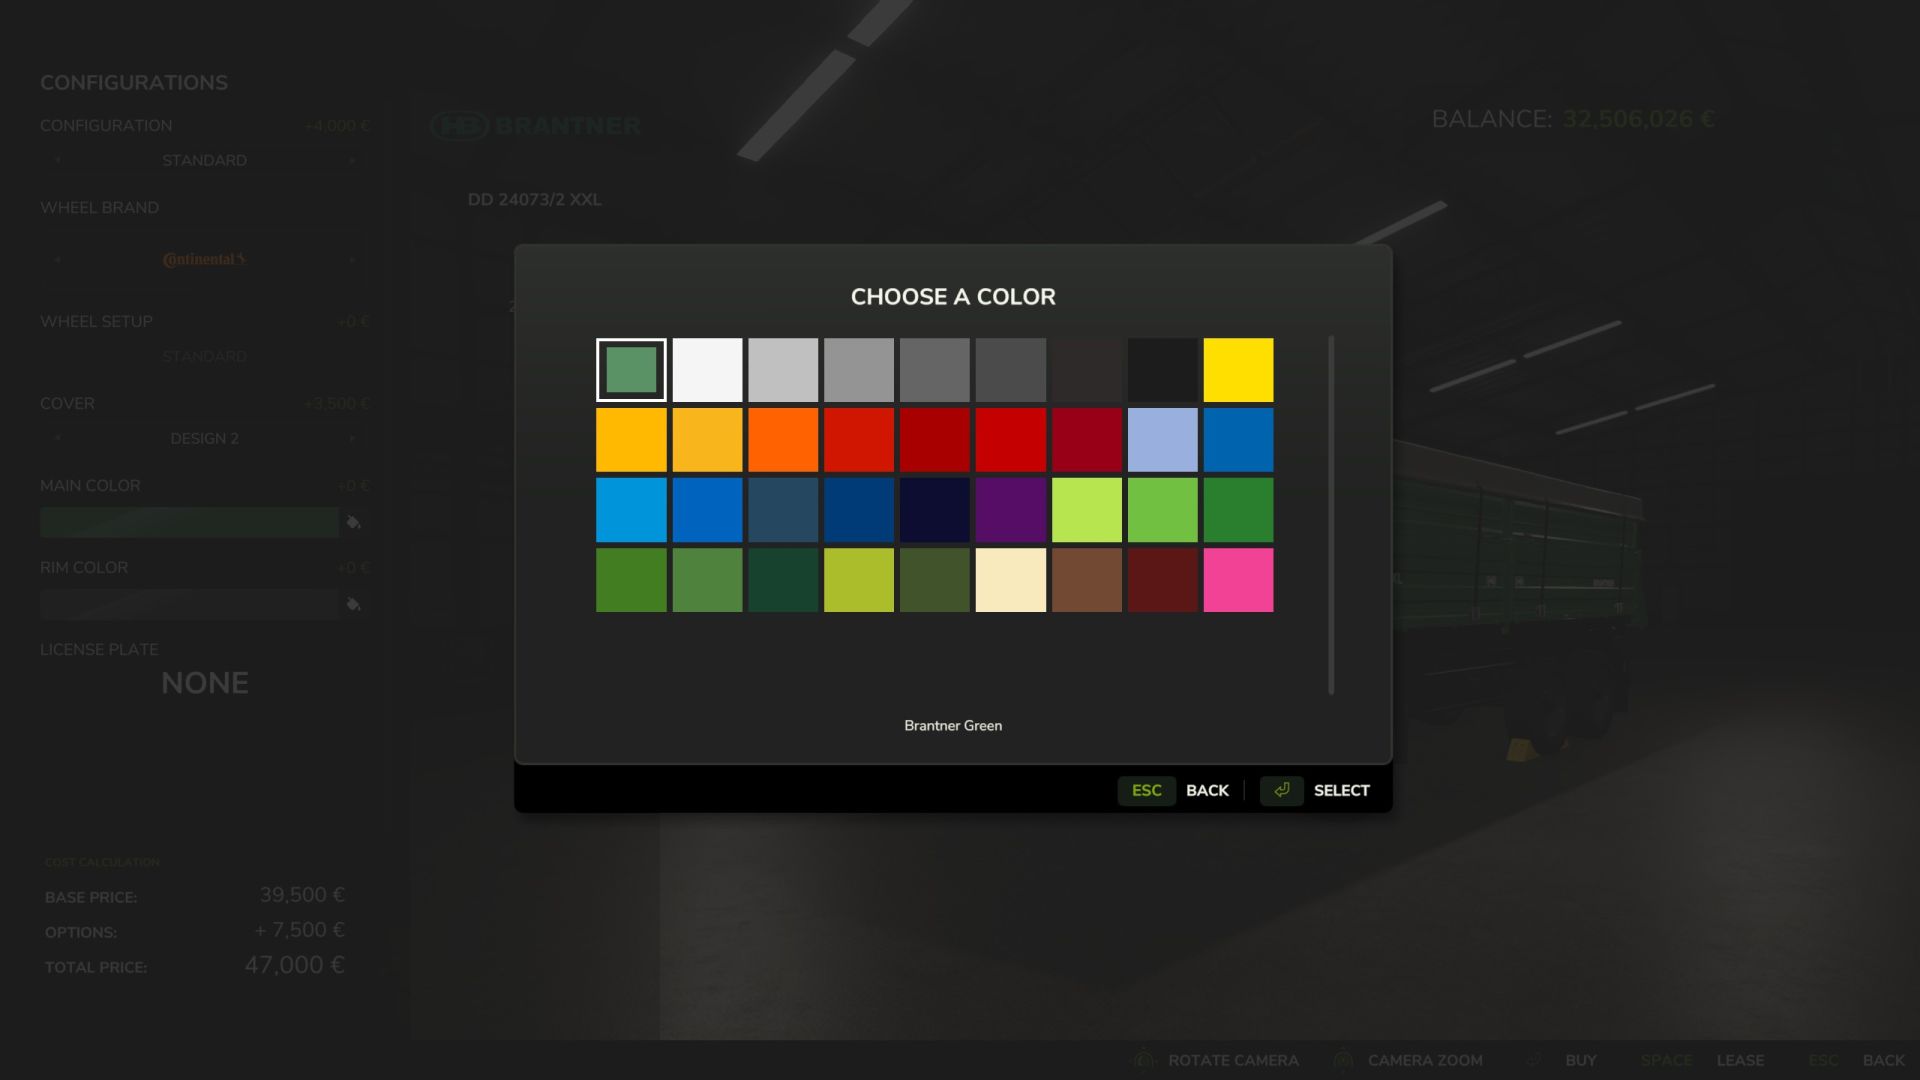Click the Continental wheel brand logo
The height and width of the screenshot is (1080, 1920).
204,259
